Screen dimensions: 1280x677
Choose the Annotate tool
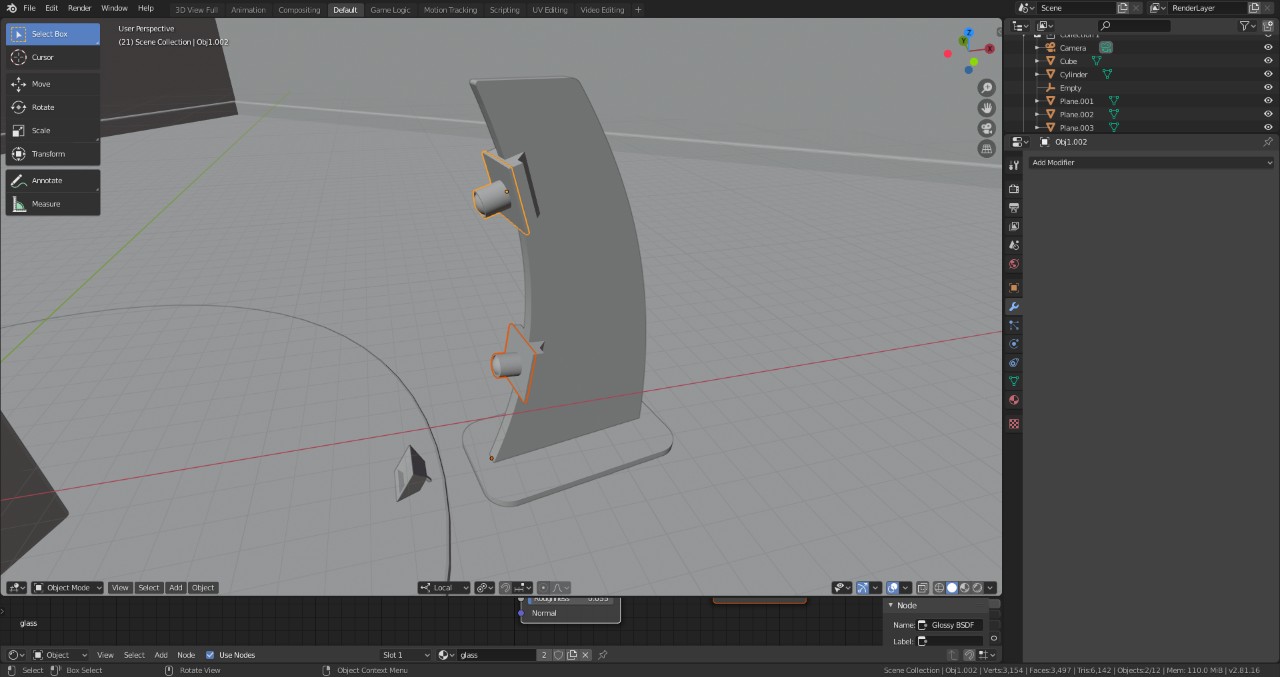pyautogui.click(x=53, y=180)
